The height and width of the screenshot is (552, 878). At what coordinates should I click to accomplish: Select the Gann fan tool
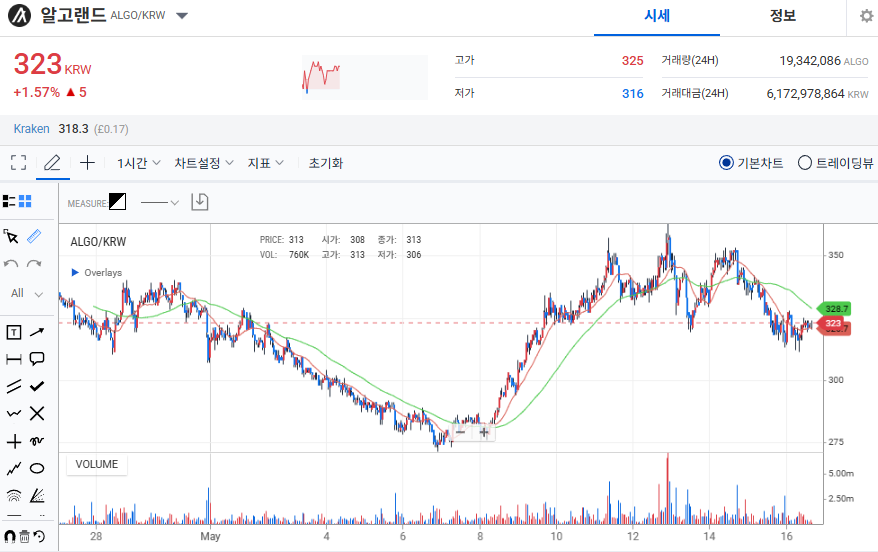pyautogui.click(x=37, y=495)
